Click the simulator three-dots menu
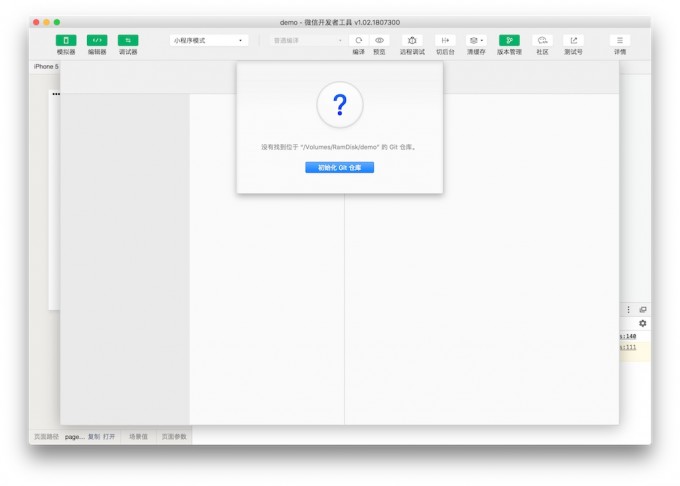 pos(56,94)
